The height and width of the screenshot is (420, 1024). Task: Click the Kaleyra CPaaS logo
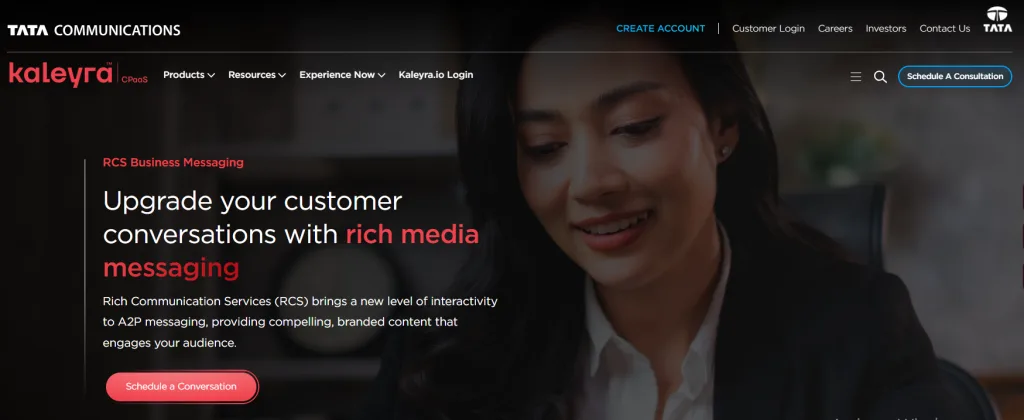(78, 74)
